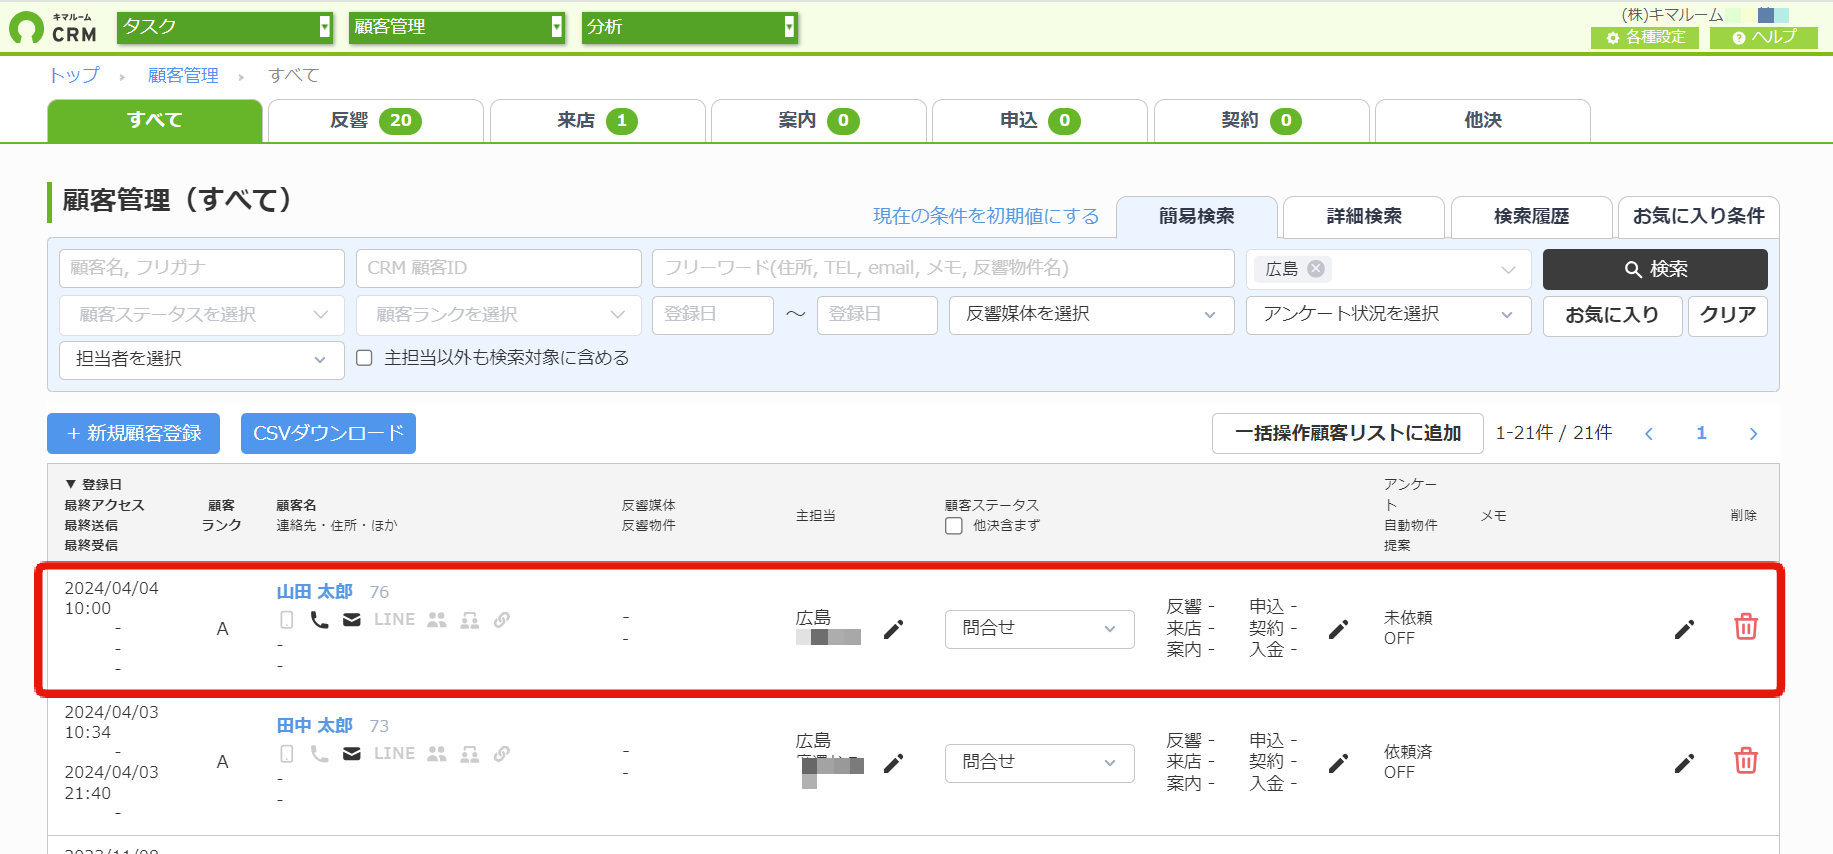This screenshot has width=1833, height=854.
Task: Edit status dates pencil for 田中 太郎
Action: point(1338,764)
